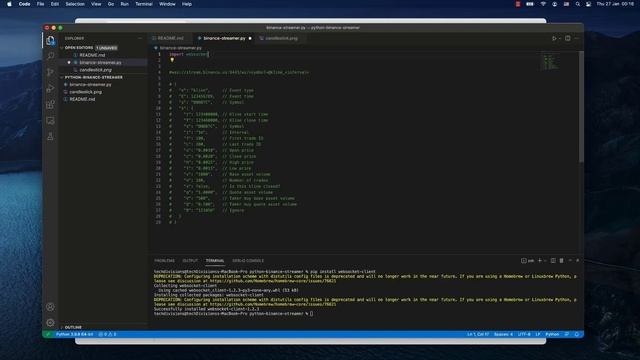The height and width of the screenshot is (360, 640).
Task: Open the Edit menu
Action: click(55, 4)
